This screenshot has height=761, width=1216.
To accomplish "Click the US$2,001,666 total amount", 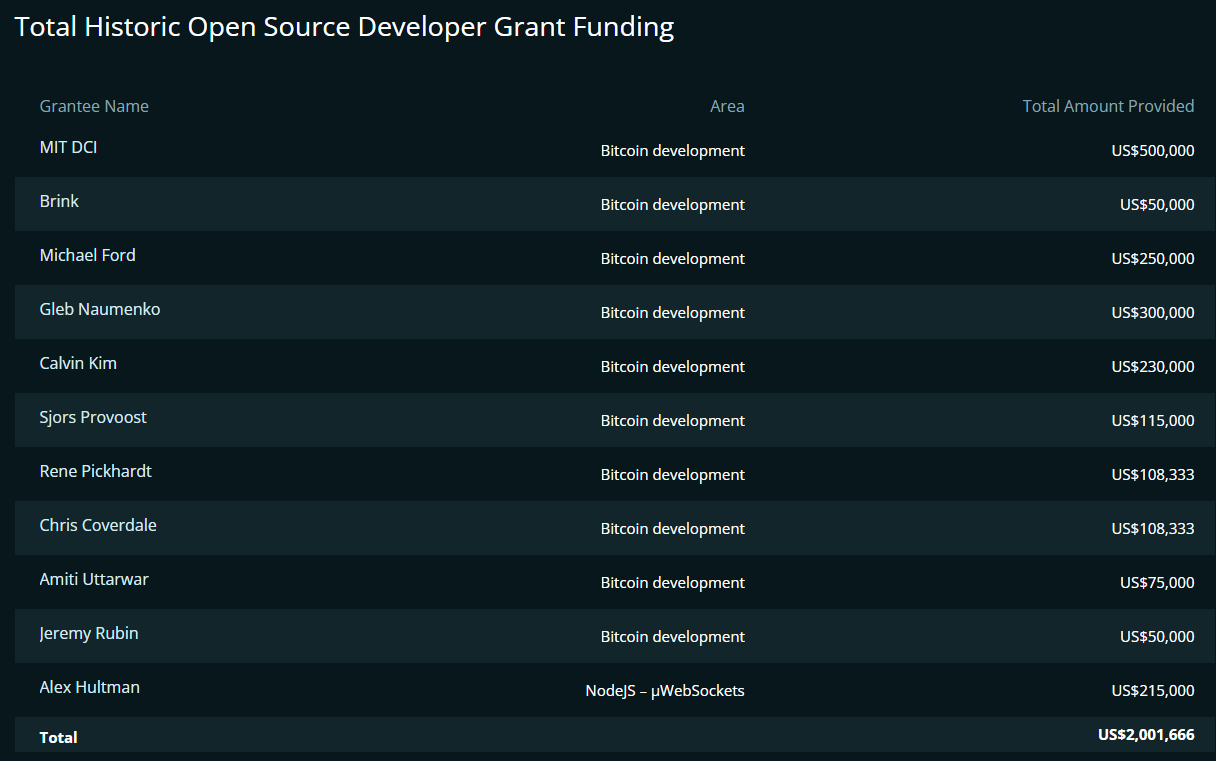I will pyautogui.click(x=1145, y=735).
